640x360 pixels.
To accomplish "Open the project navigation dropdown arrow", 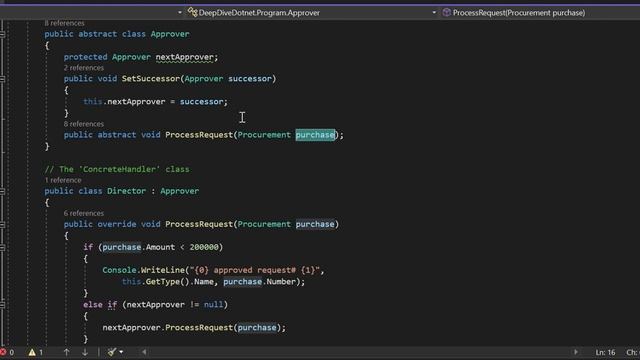I will pyautogui.click(x=180, y=13).
